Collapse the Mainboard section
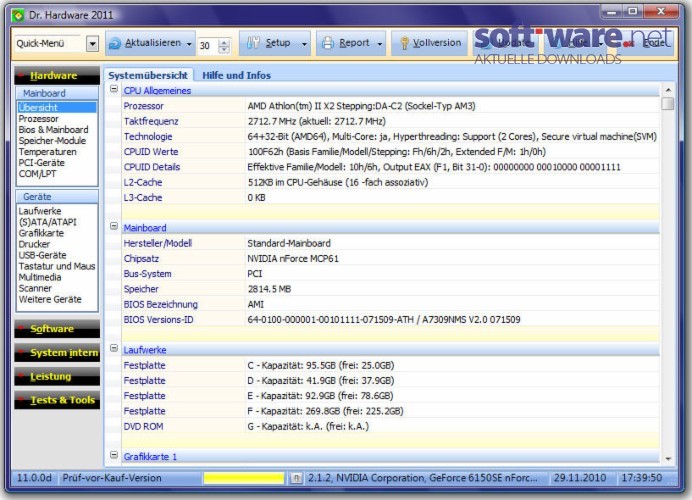Screen dimensions: 692x500 pos(114,226)
